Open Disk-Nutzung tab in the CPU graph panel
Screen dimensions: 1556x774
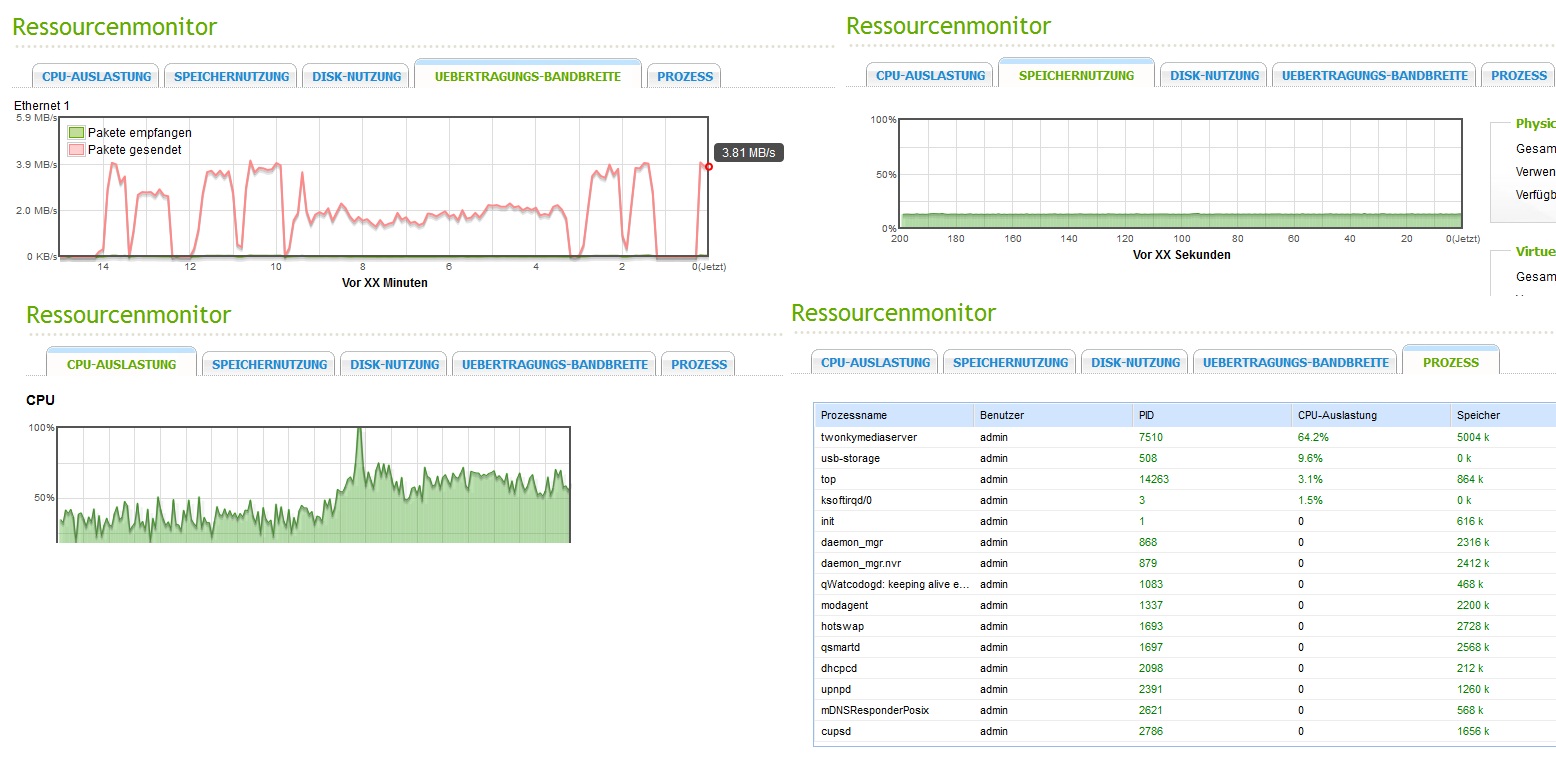pos(394,364)
